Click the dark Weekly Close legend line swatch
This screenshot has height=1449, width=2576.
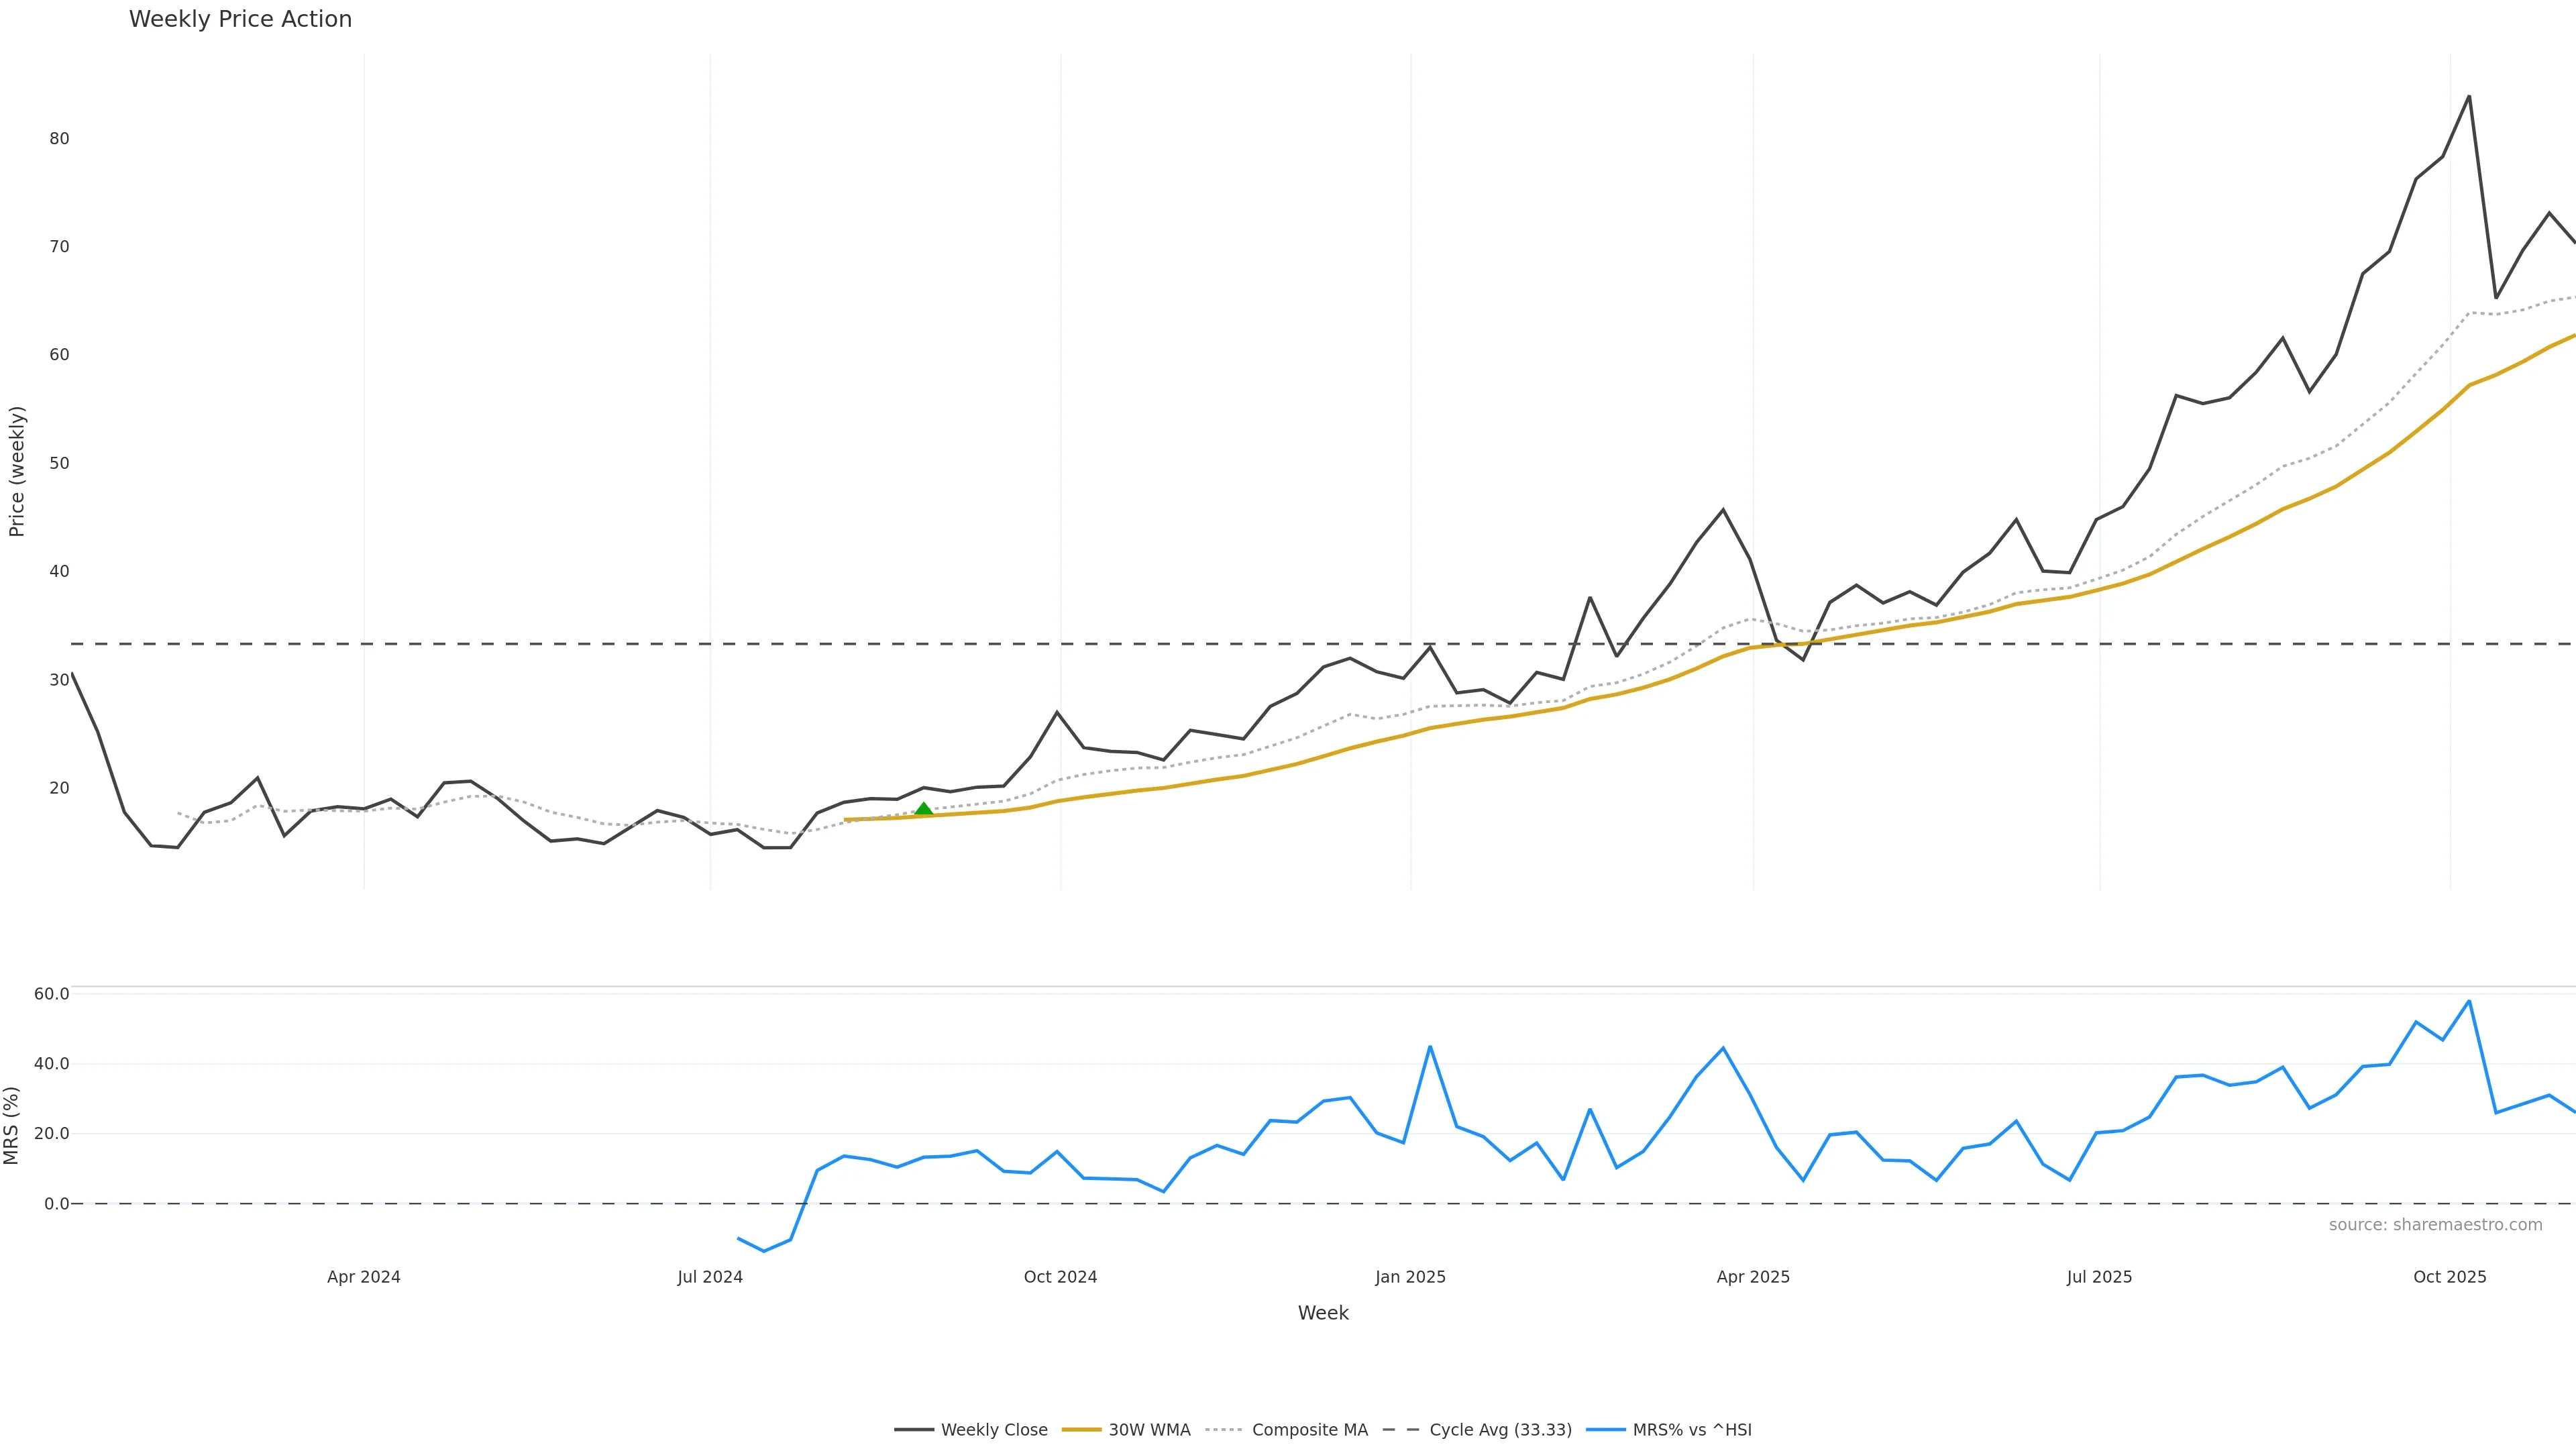pyautogui.click(x=913, y=1430)
